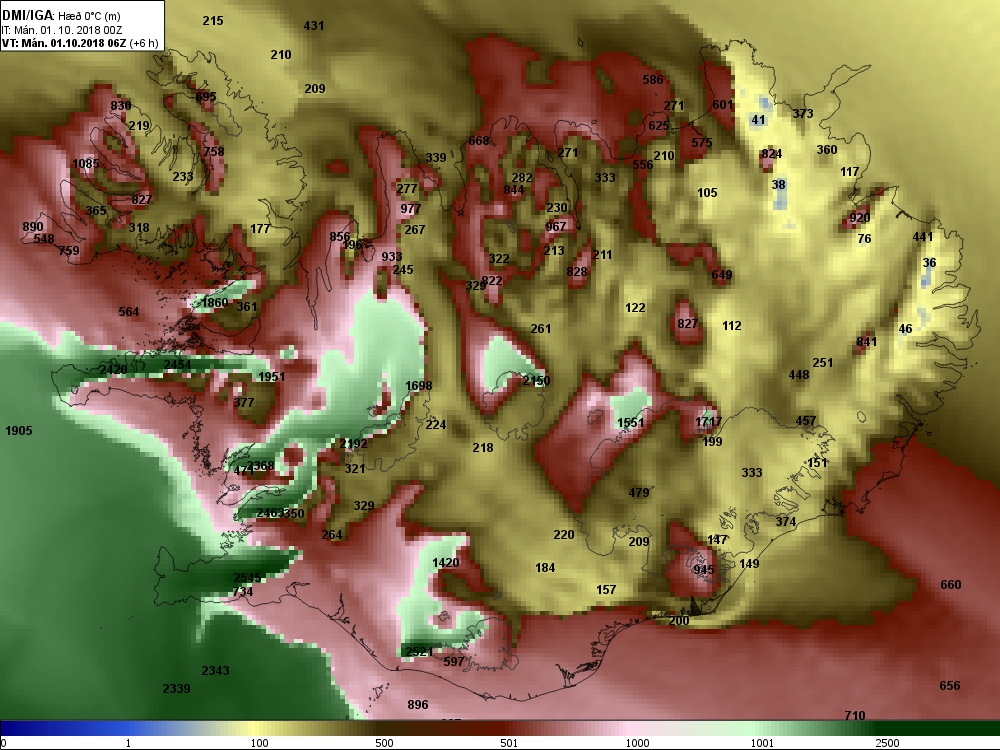Viewport: 1000px width, 750px height.
Task: Click the map value 824
Action: coord(772,154)
